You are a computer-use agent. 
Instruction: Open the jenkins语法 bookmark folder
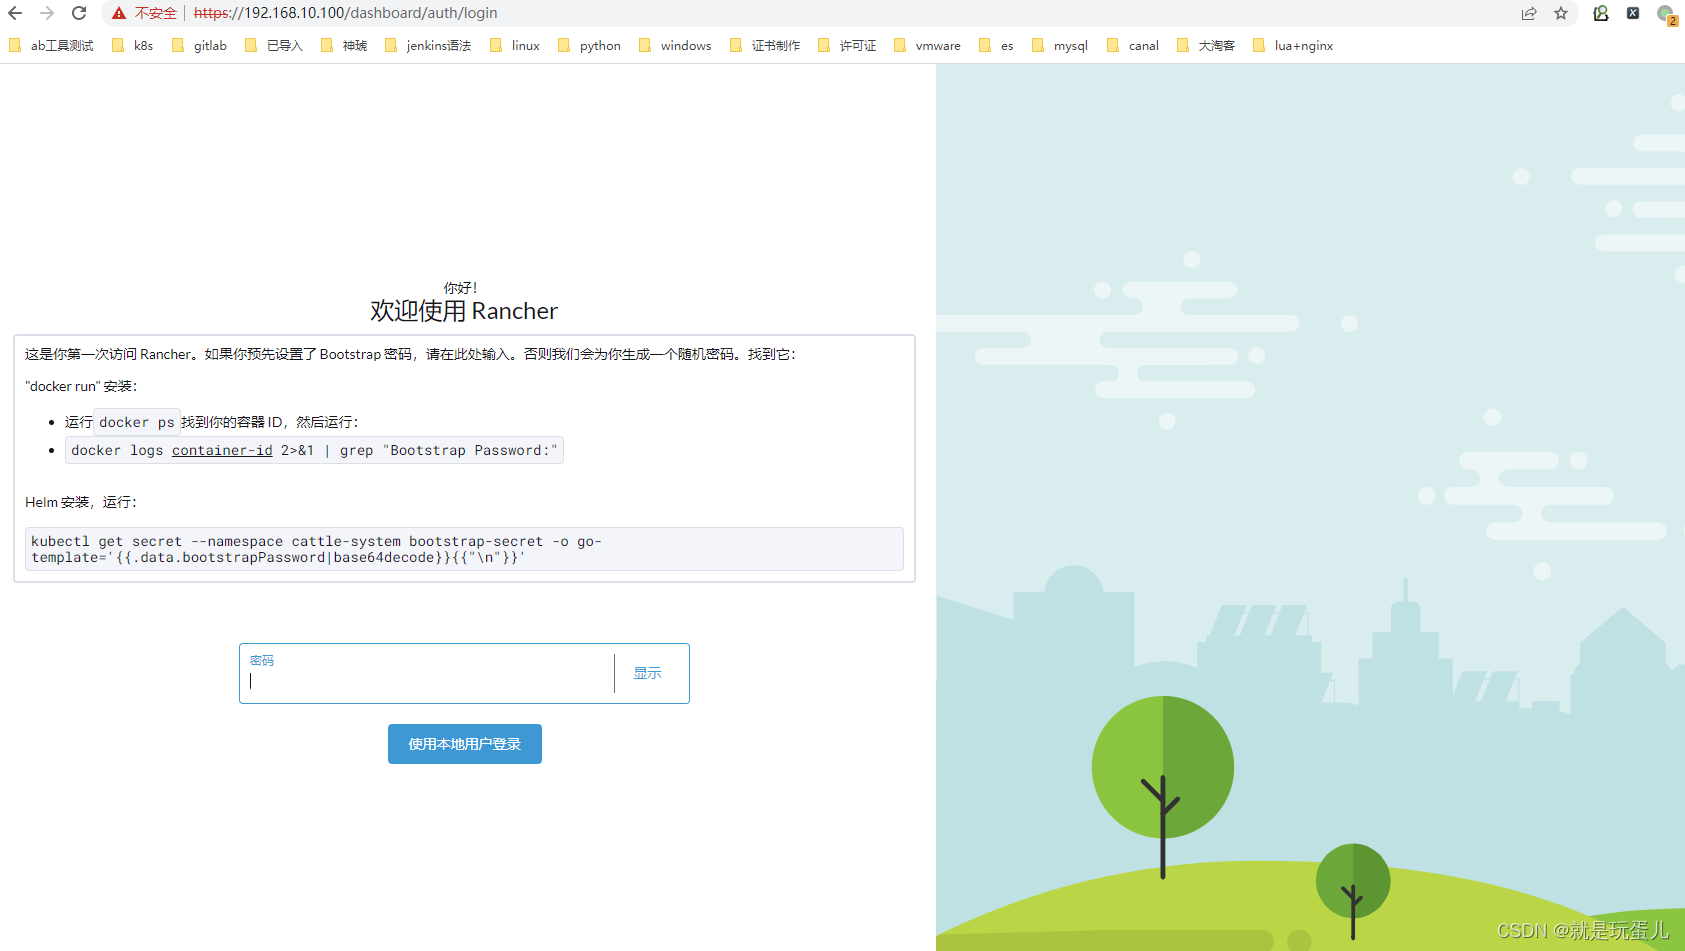(x=428, y=45)
